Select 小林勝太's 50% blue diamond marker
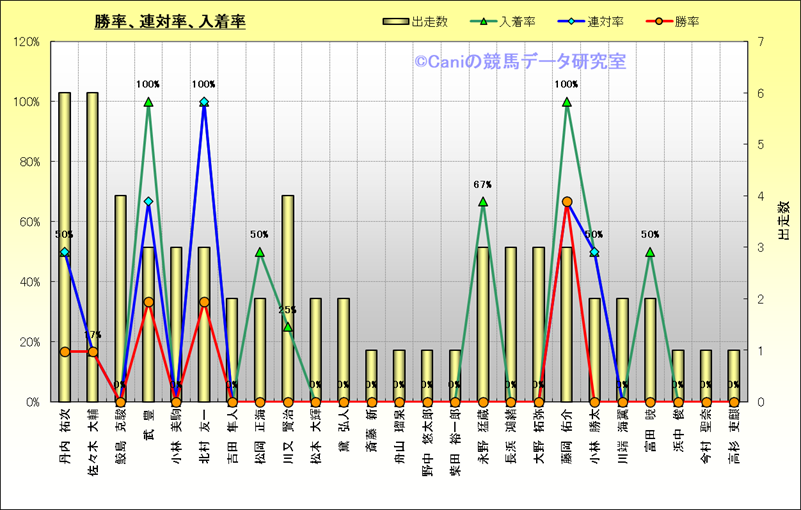801x510 pixels. tap(594, 252)
